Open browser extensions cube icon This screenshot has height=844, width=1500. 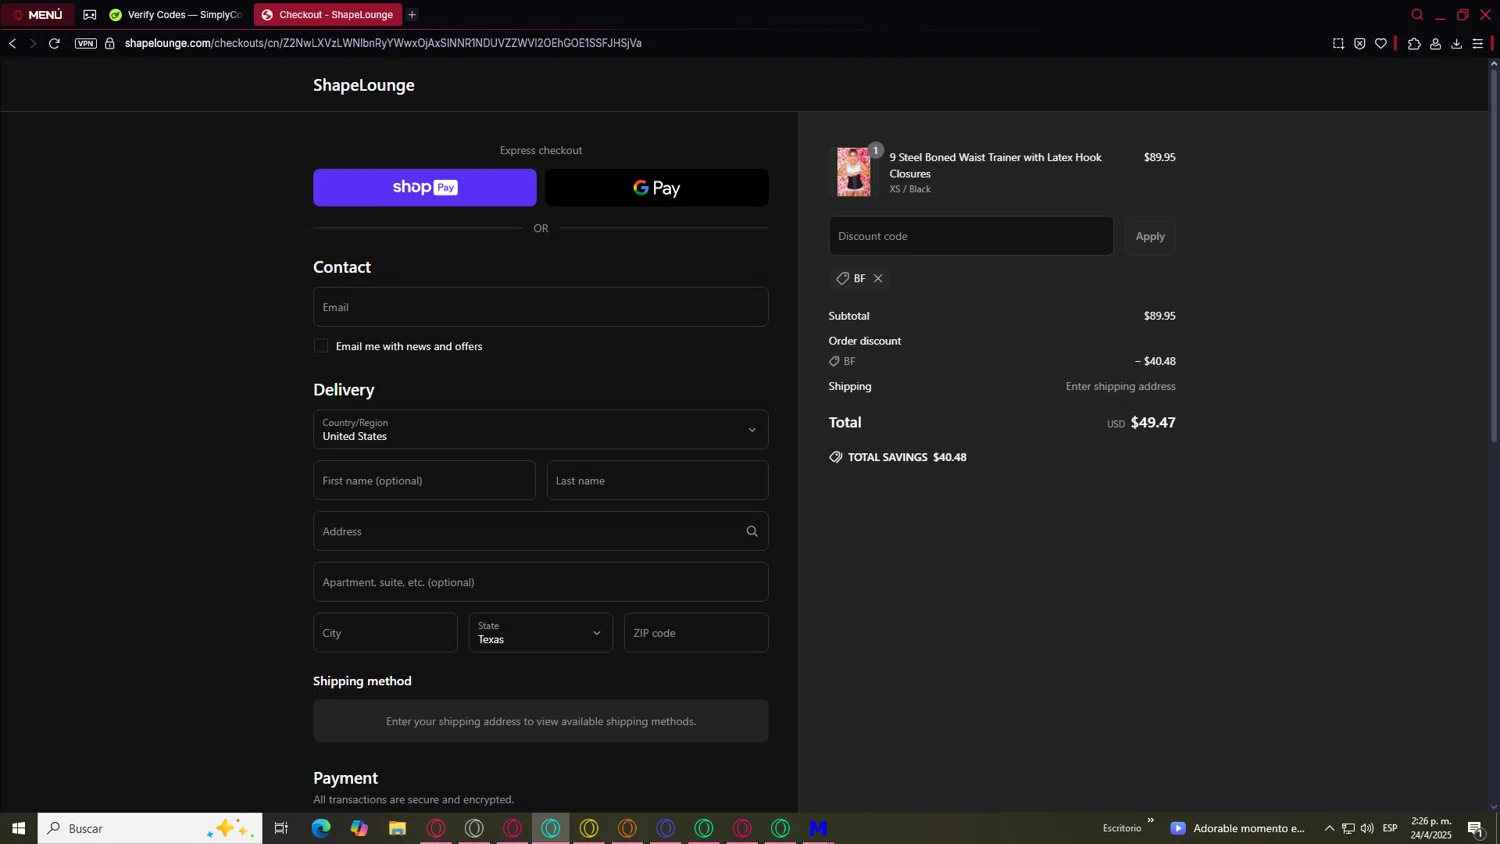click(1414, 44)
